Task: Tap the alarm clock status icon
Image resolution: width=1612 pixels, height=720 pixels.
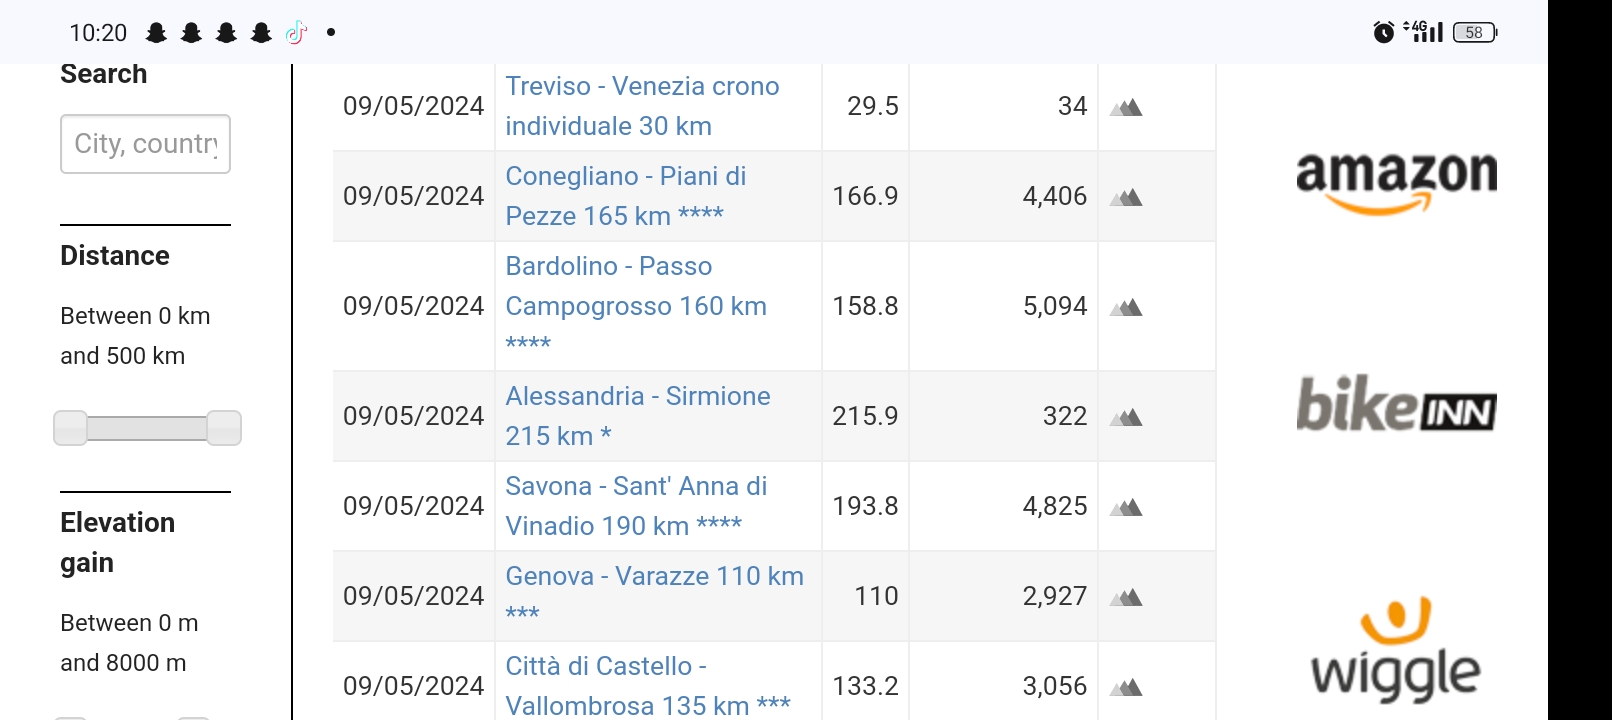Action: [x=1384, y=32]
